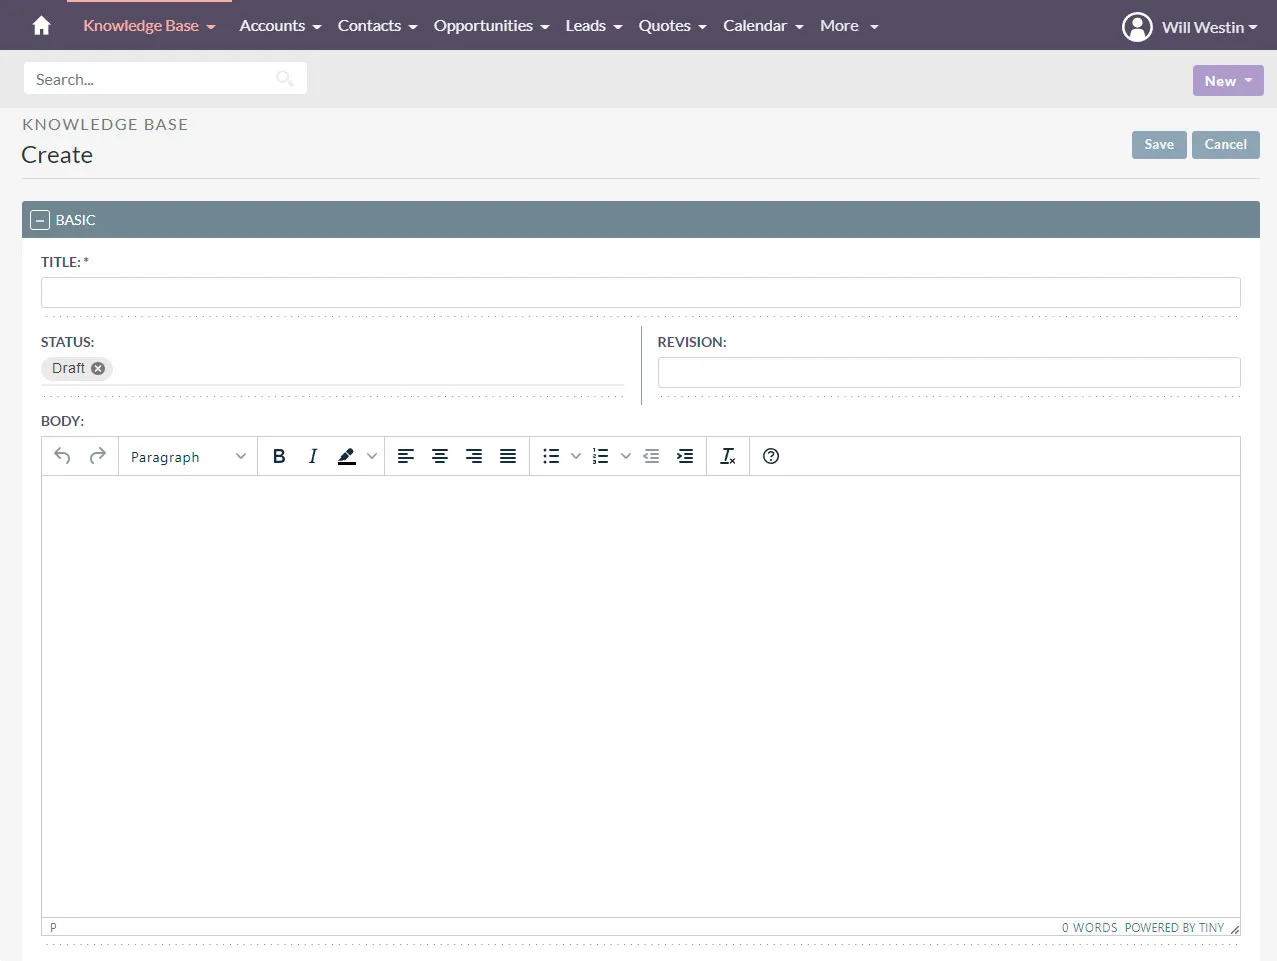1277x961 pixels.
Task: Increase the indent
Action: click(x=685, y=456)
